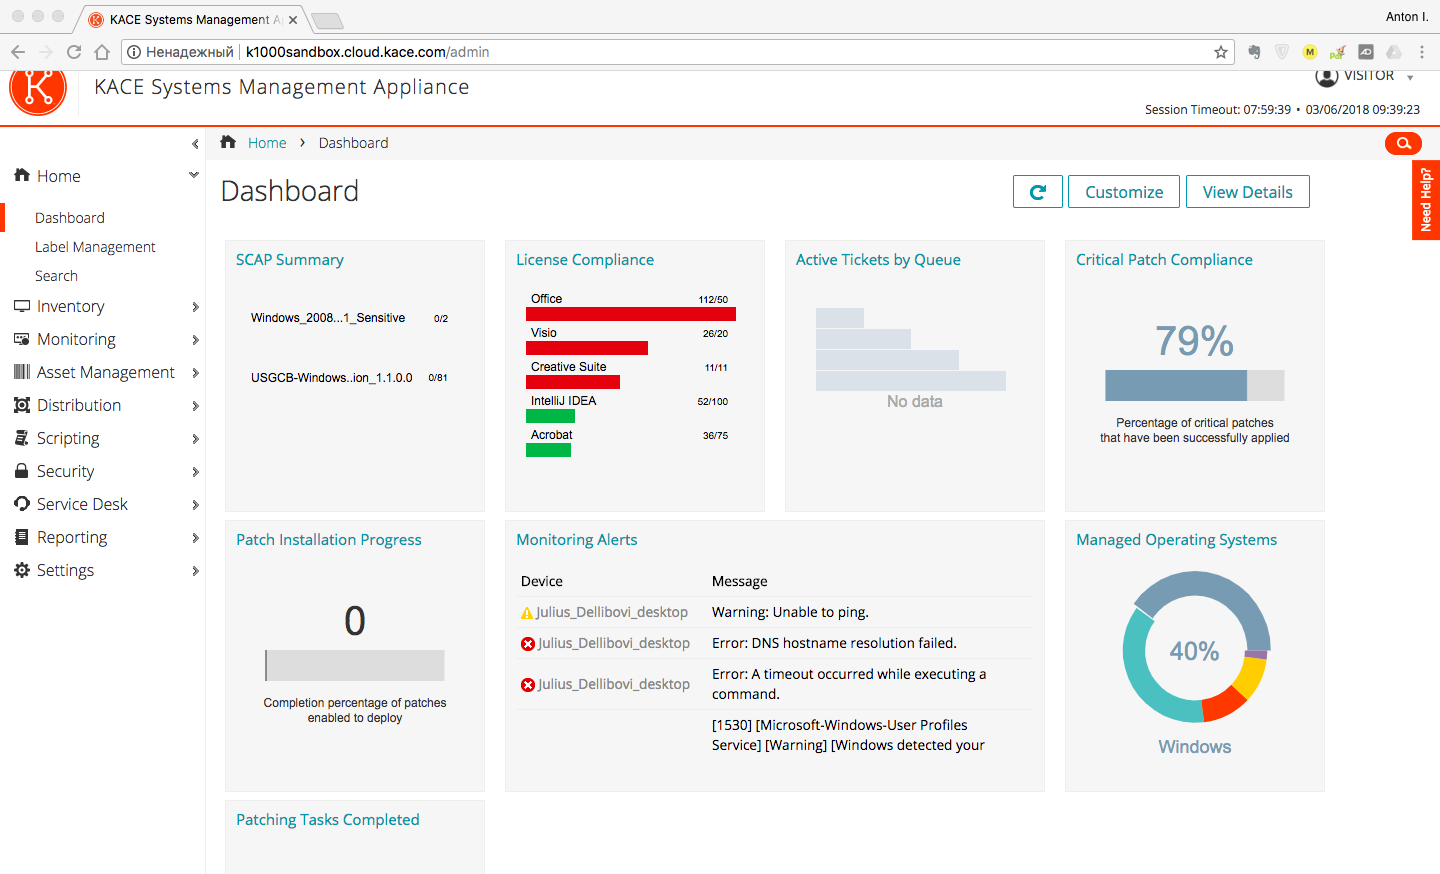The height and width of the screenshot is (874, 1440).
Task: Click the browser forward arrow
Action: click(x=46, y=52)
